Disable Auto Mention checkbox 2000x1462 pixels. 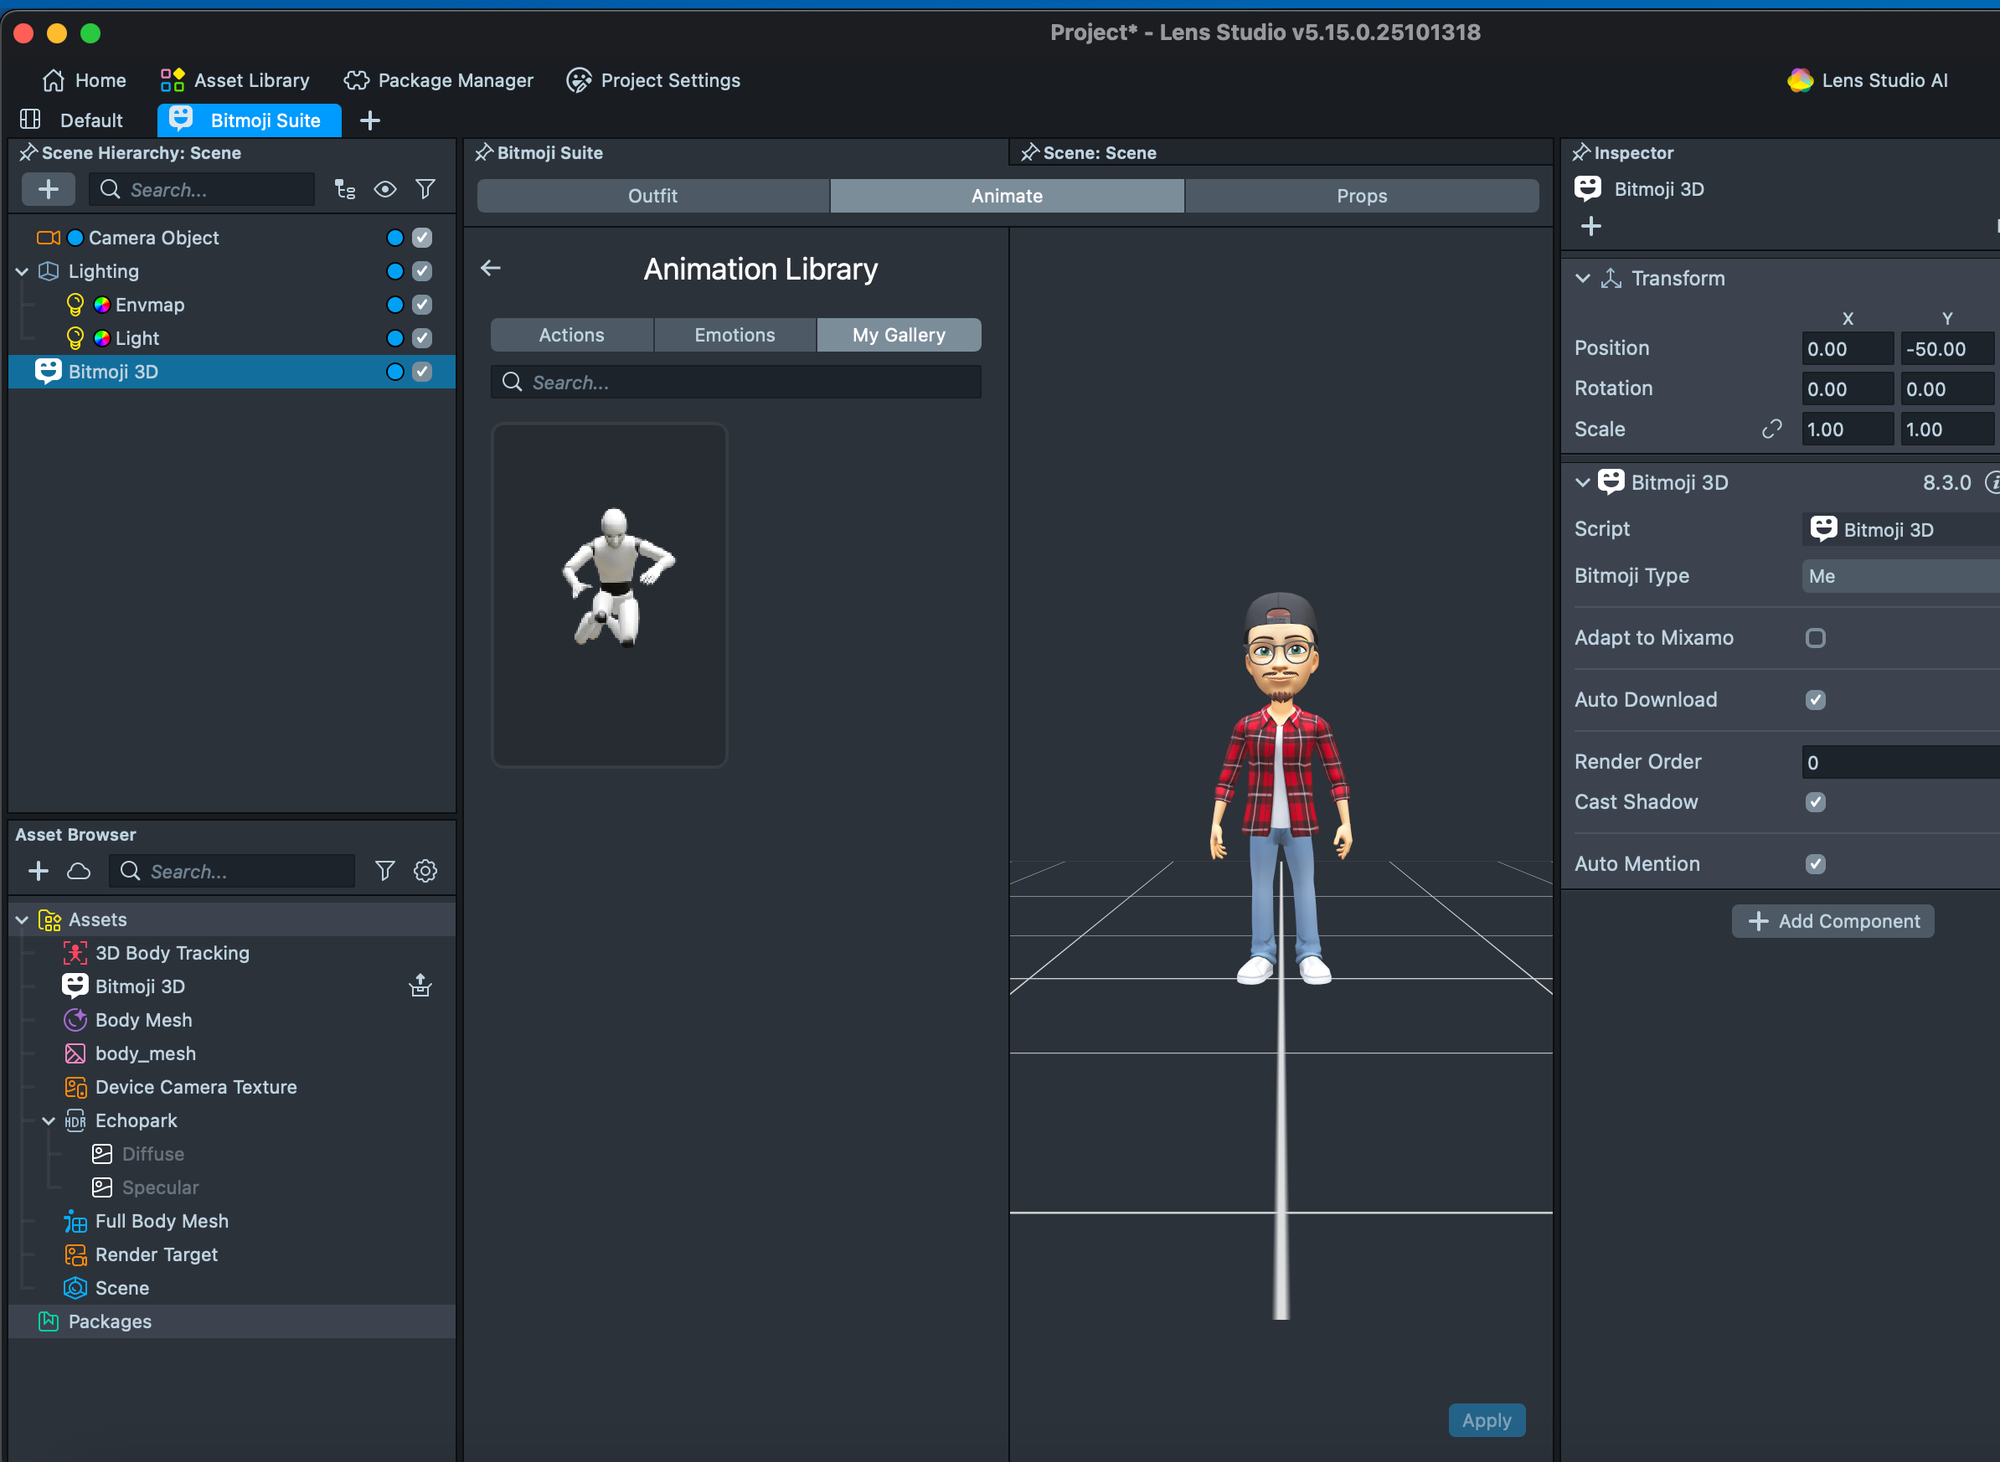[1816, 864]
